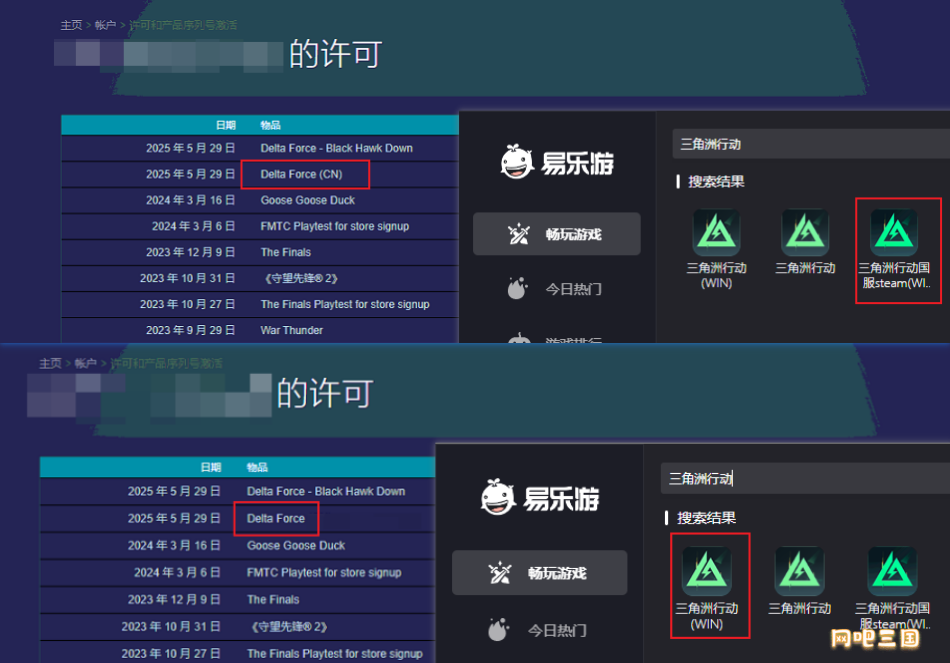Go to 帐户 breadcrumb in lower screenshot
The image size is (950, 663).
(85, 363)
